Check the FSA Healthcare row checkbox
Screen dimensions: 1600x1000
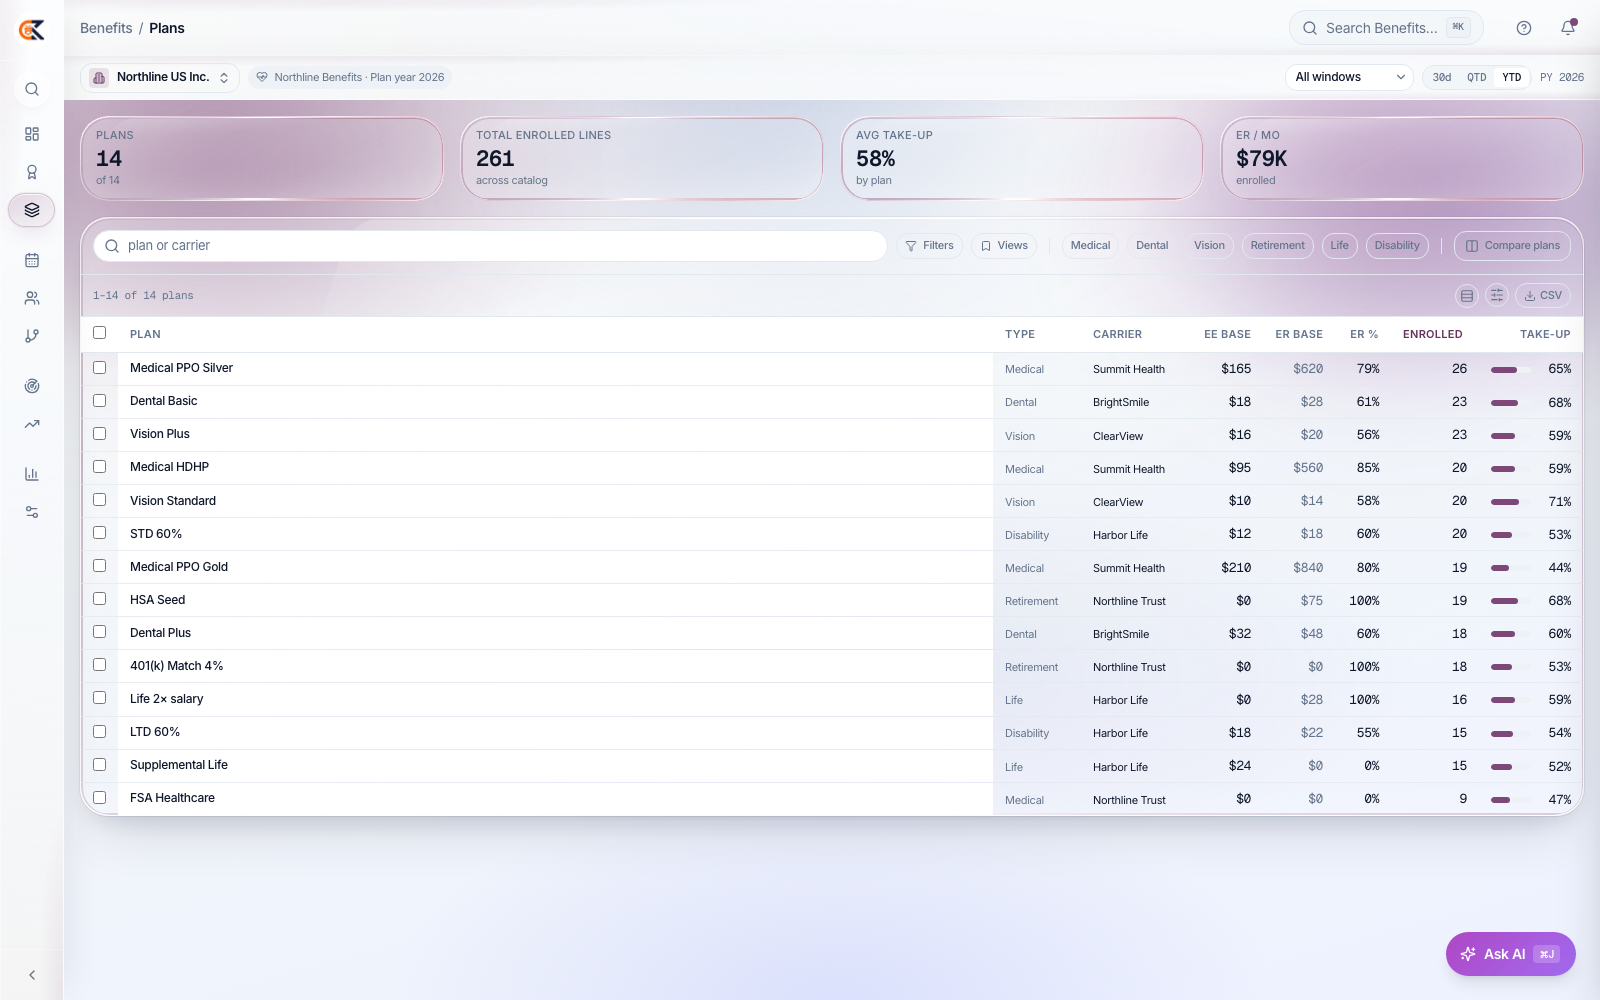[x=99, y=798]
